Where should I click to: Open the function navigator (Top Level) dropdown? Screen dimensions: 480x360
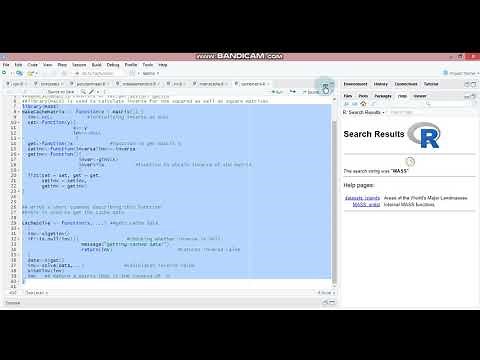click(x=37, y=293)
